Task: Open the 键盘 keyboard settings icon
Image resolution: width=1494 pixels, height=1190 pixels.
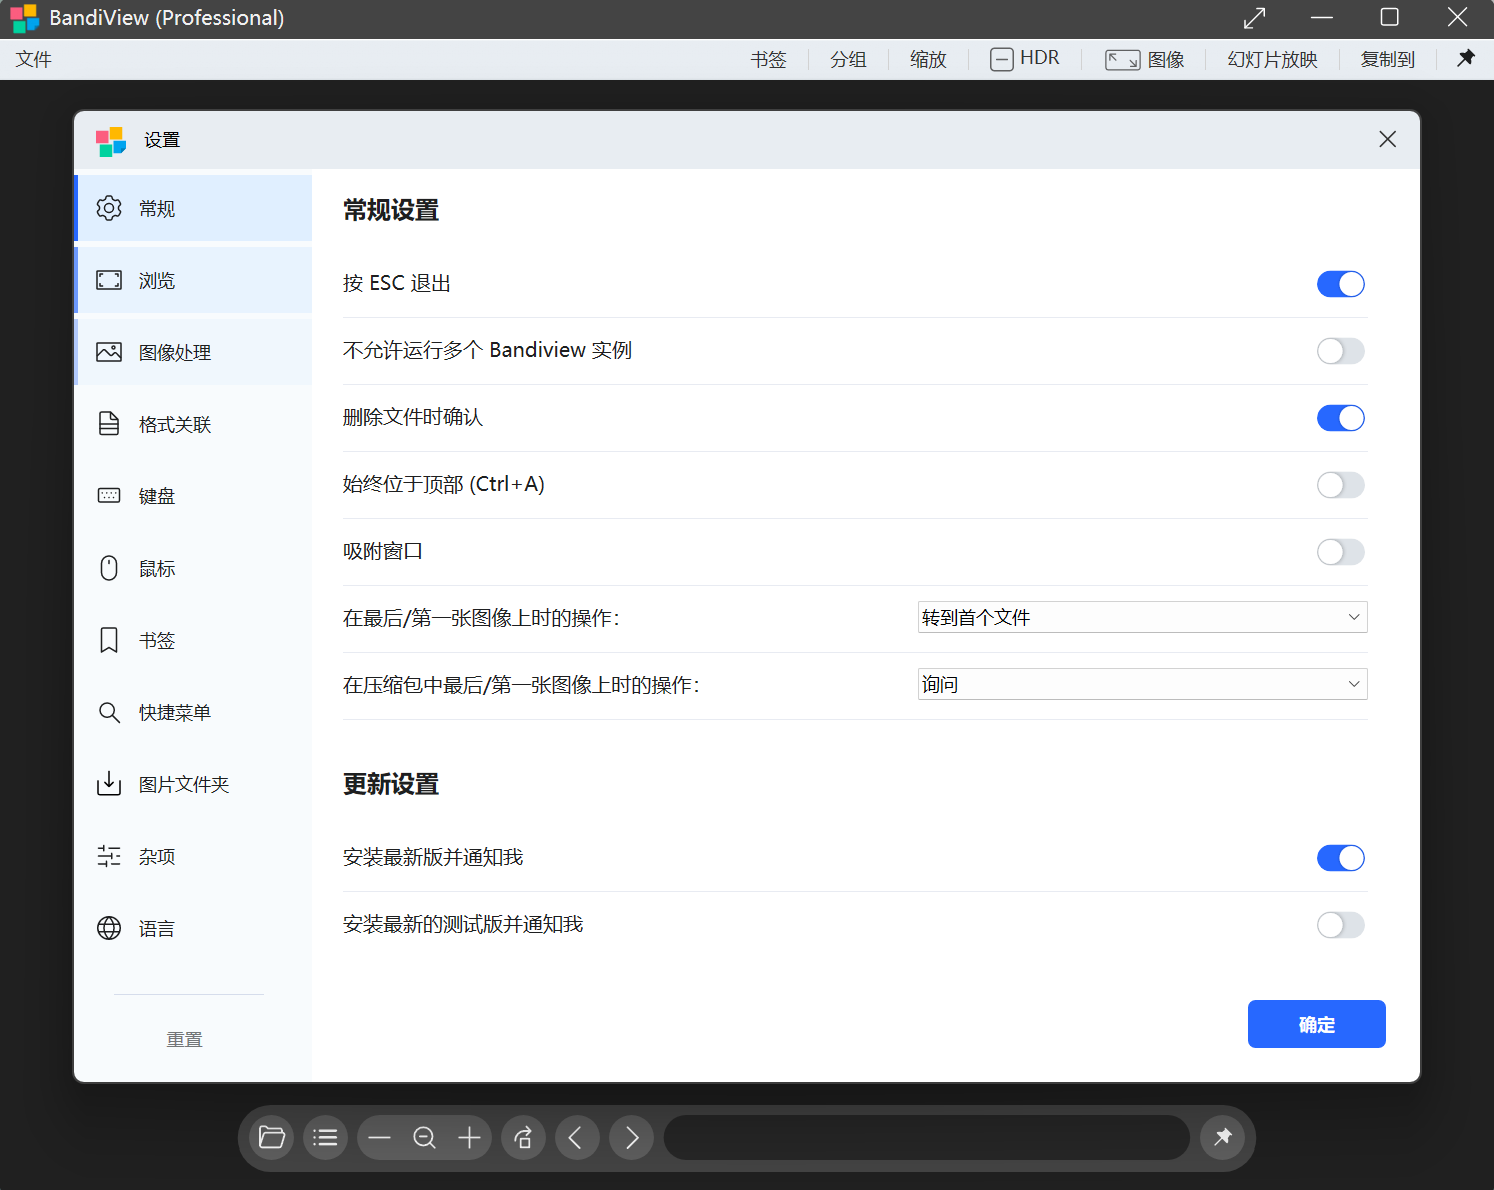Action: [x=108, y=495]
